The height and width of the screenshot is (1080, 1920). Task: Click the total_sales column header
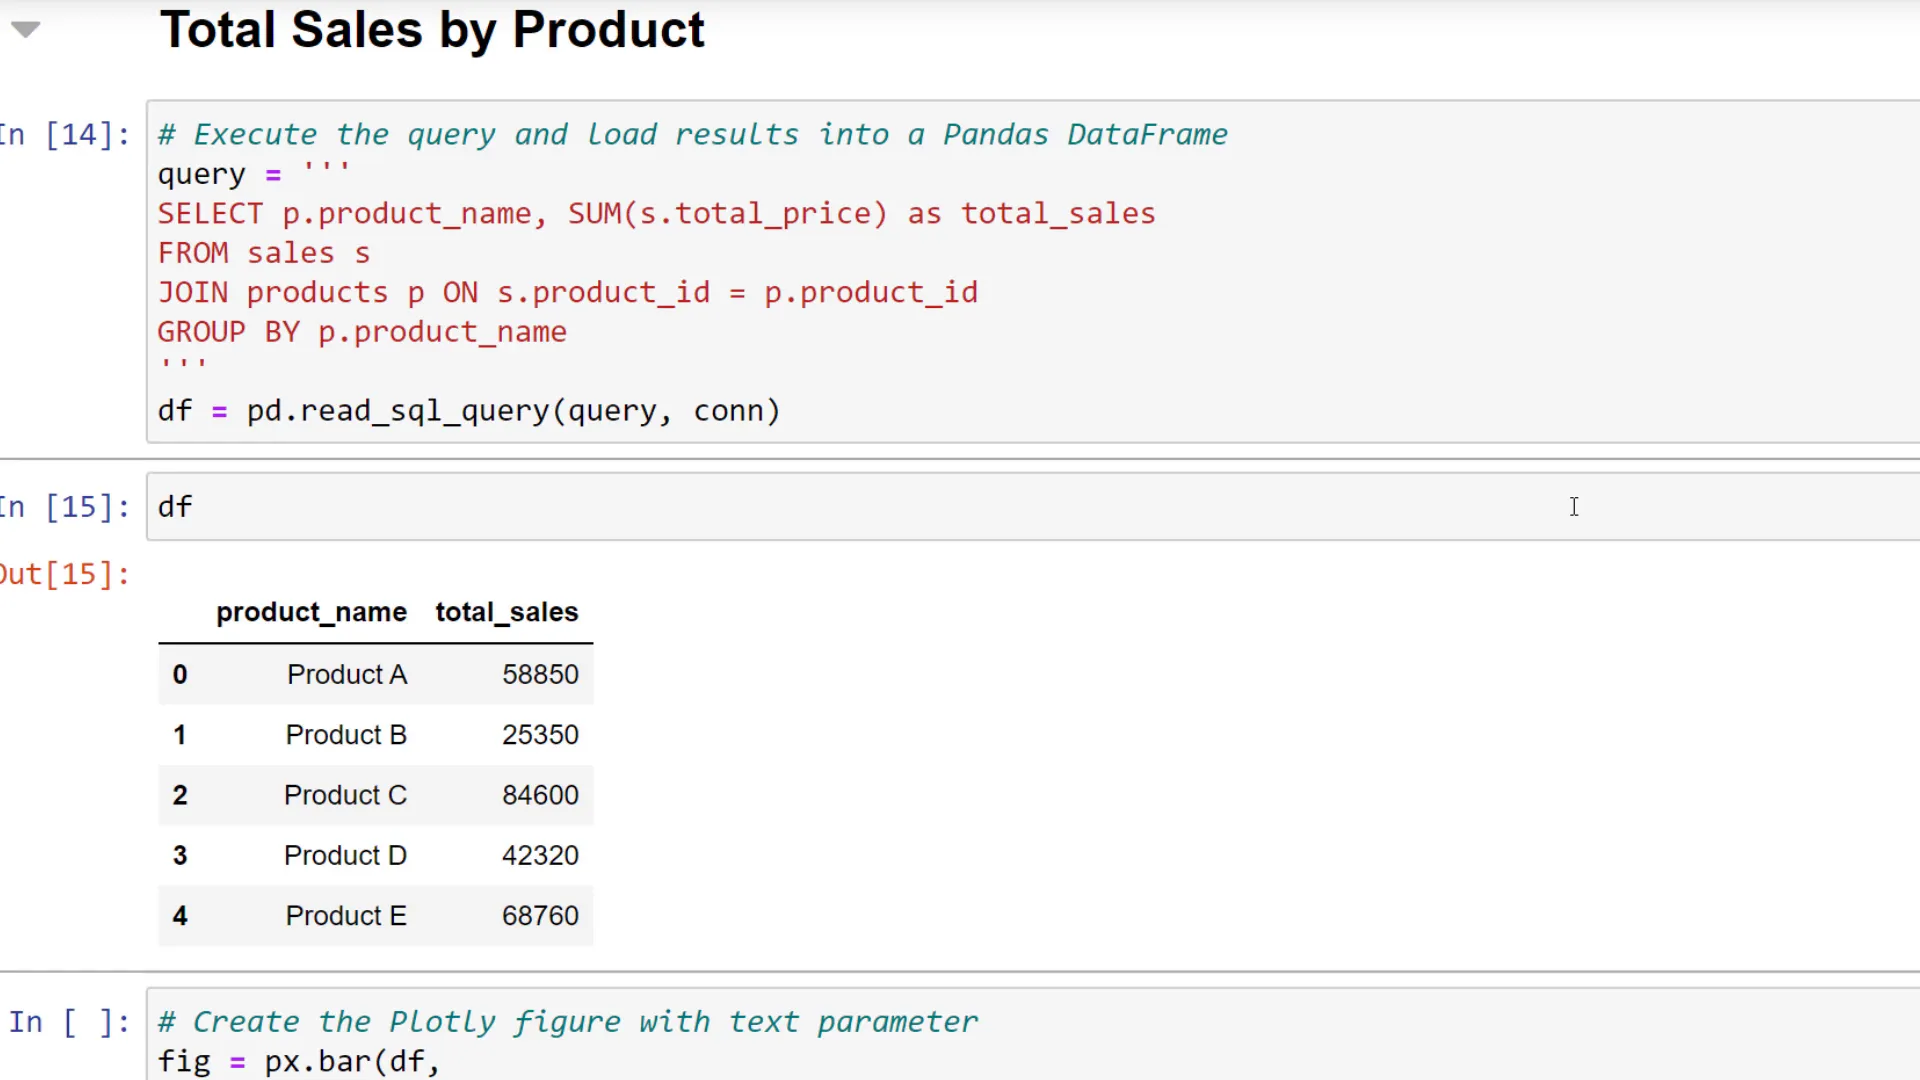coord(506,612)
